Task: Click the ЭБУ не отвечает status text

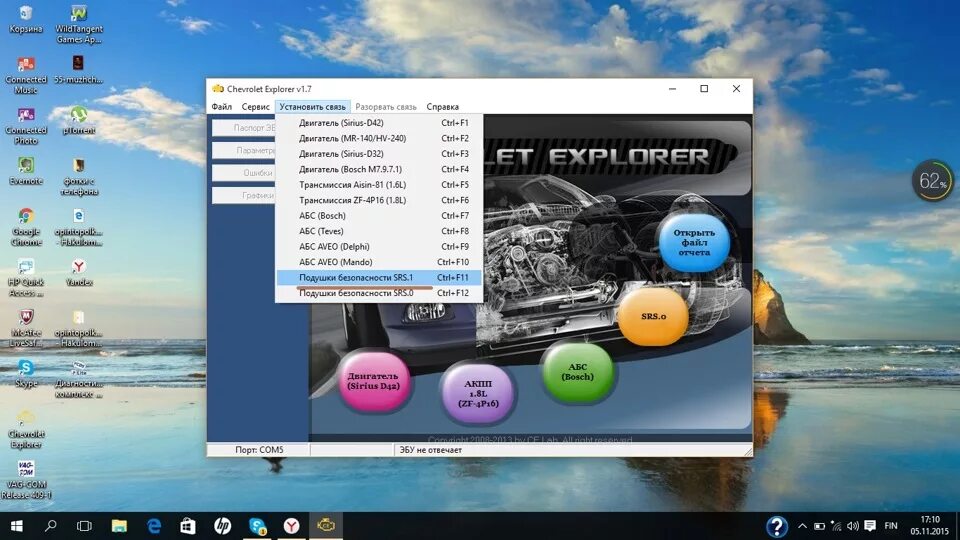Action: tap(430, 450)
